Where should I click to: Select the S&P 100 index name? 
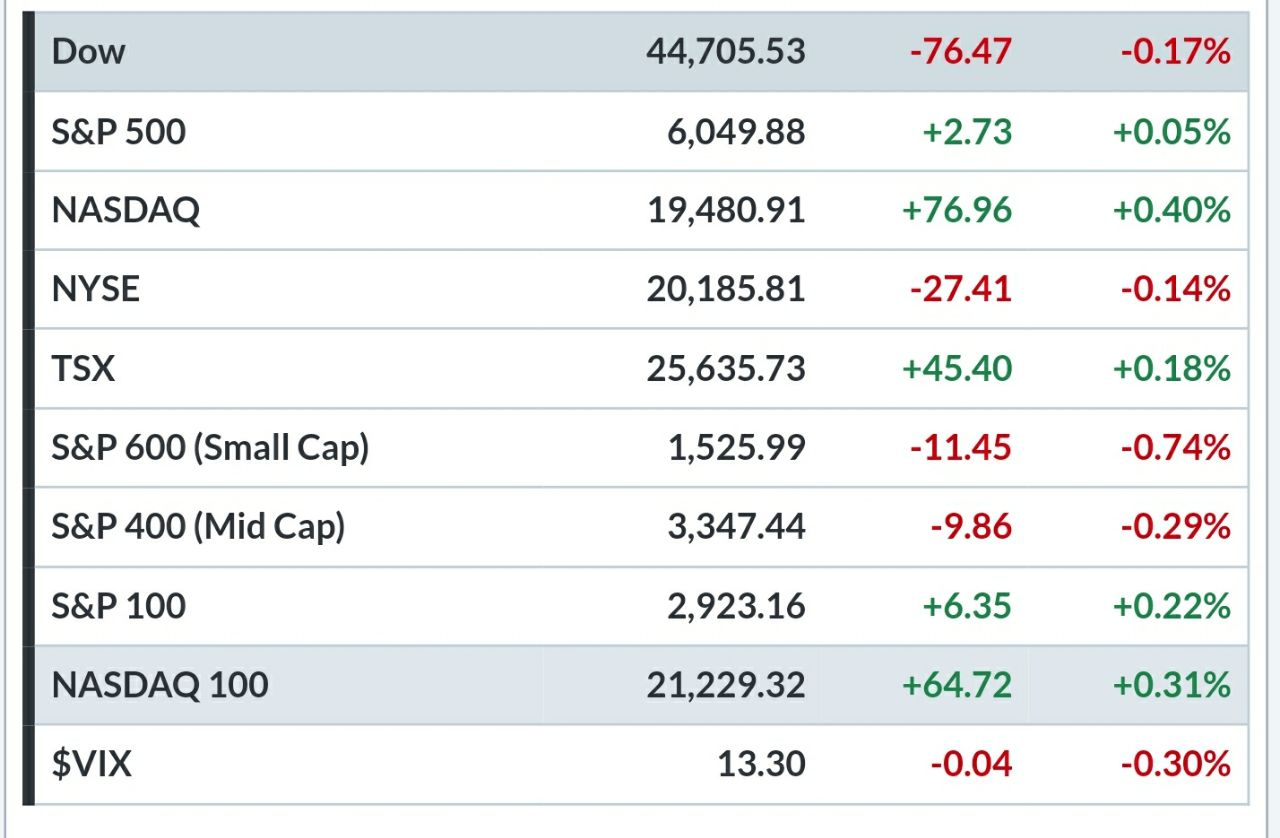[118, 605]
